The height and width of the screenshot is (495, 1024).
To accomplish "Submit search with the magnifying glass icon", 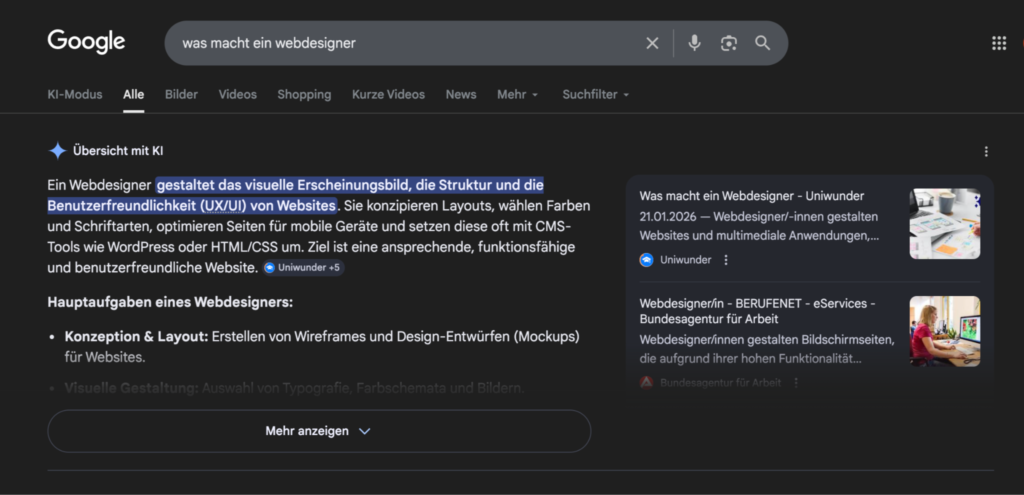I will pos(763,43).
